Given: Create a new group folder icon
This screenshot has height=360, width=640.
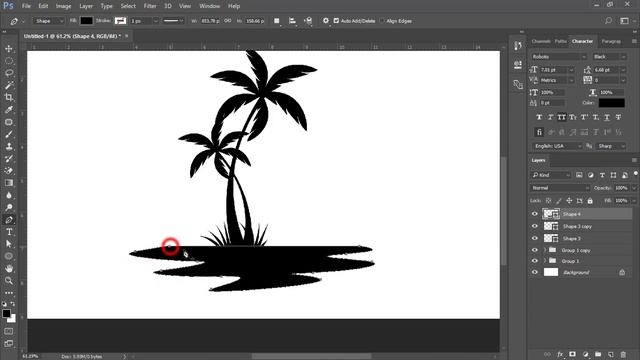Looking at the screenshot, I should click(598, 354).
